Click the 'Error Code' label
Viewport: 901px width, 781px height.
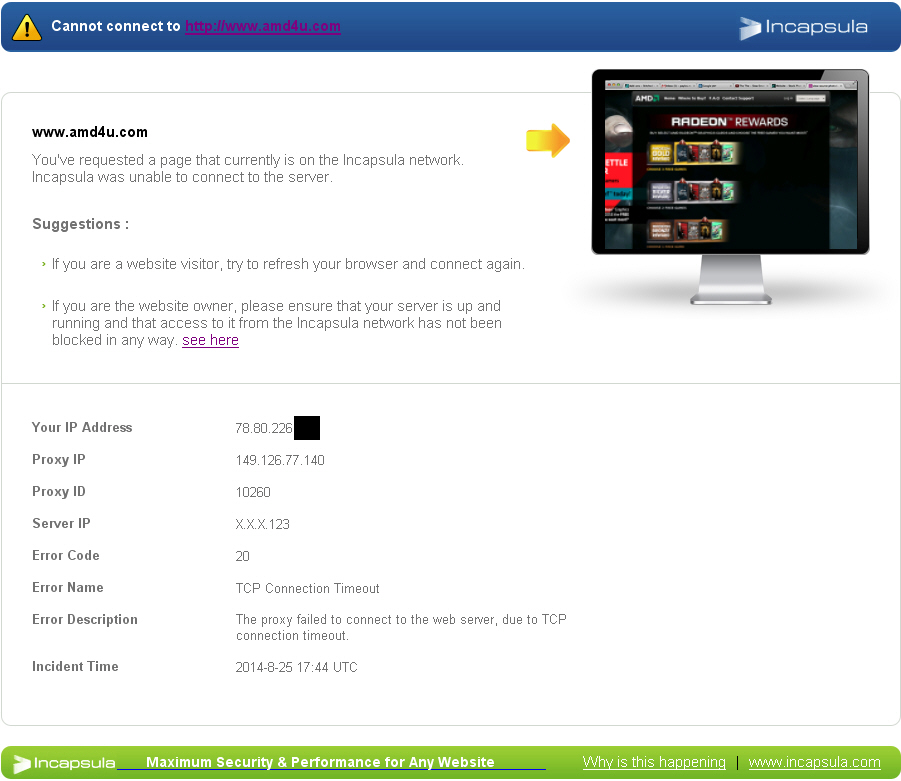click(66, 556)
